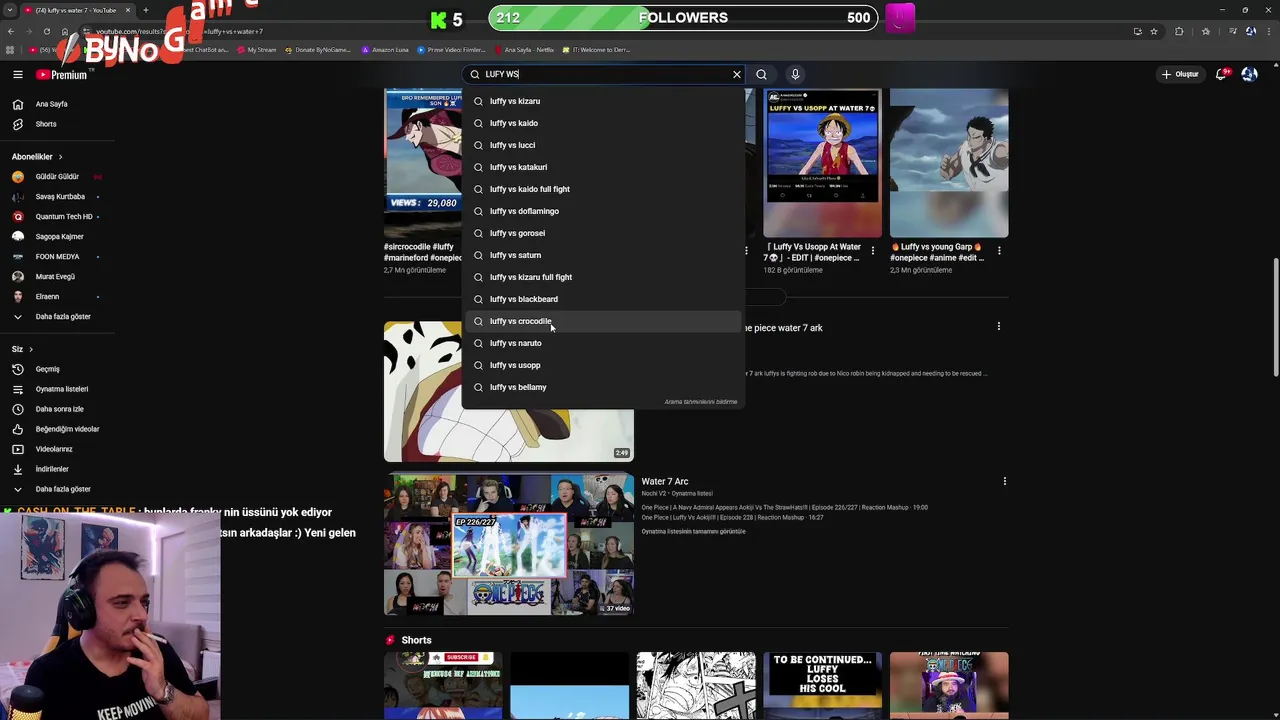The width and height of the screenshot is (1280, 720).
Task: Open the YouTube hamburger guide menu
Action: point(17,74)
